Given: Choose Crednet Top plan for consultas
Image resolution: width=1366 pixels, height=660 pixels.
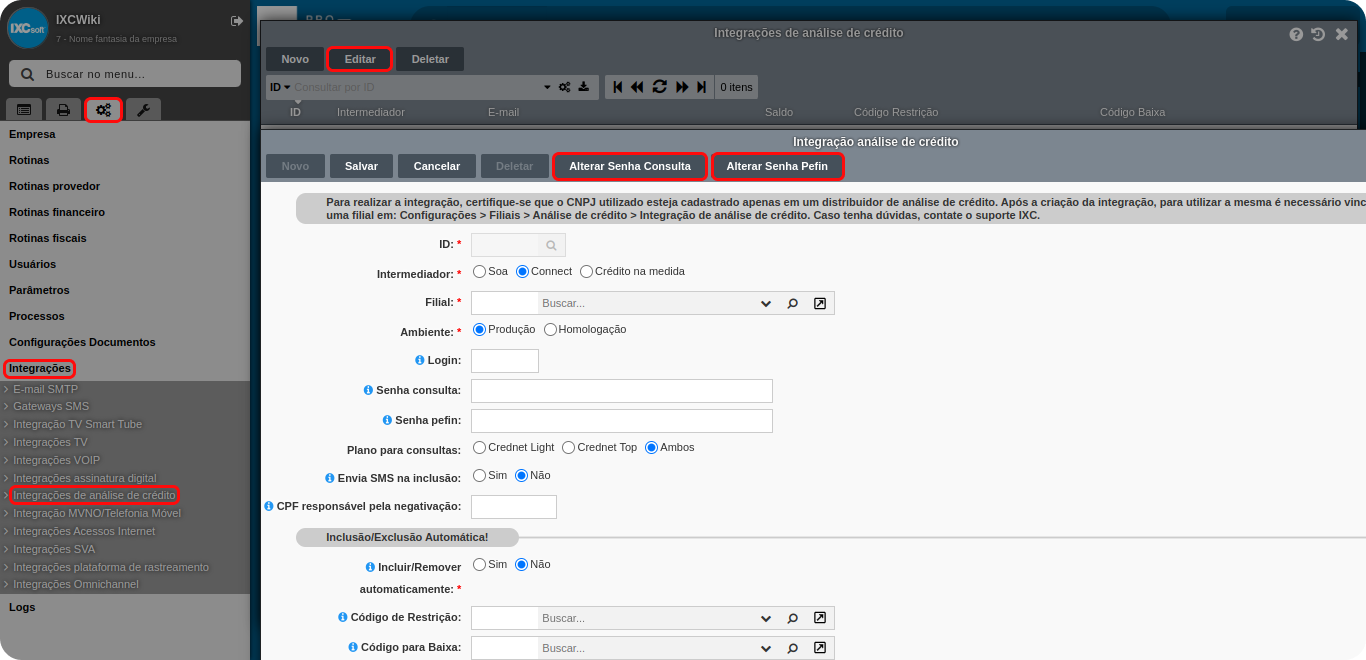Looking at the screenshot, I should (569, 447).
